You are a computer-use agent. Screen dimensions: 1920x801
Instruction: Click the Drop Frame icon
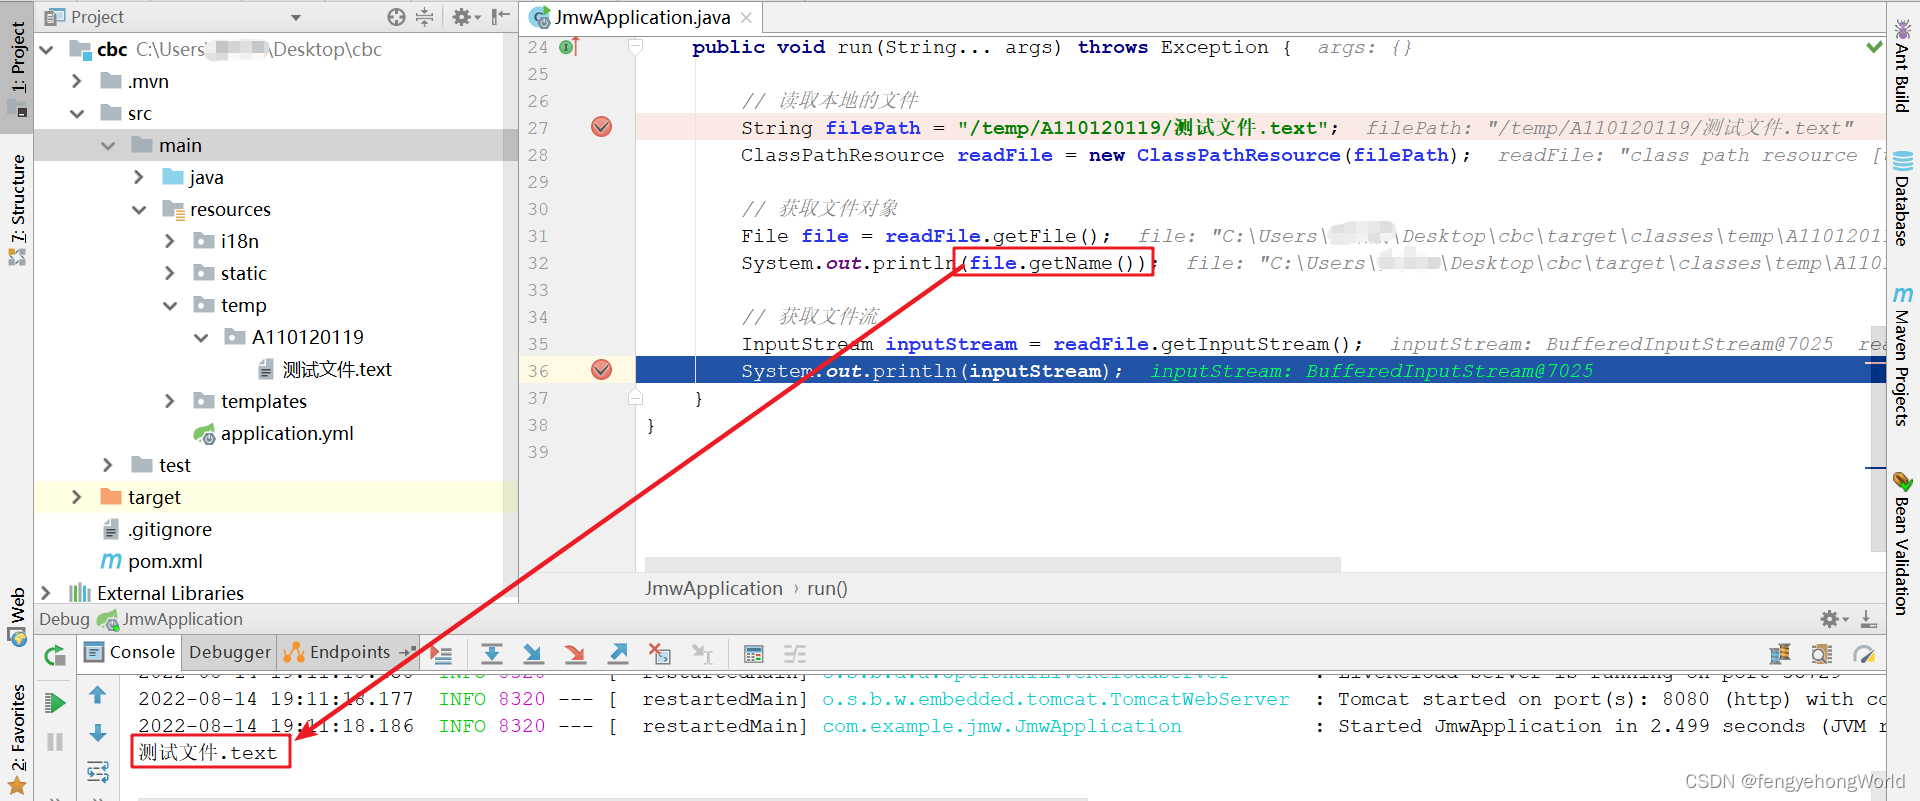coord(660,654)
